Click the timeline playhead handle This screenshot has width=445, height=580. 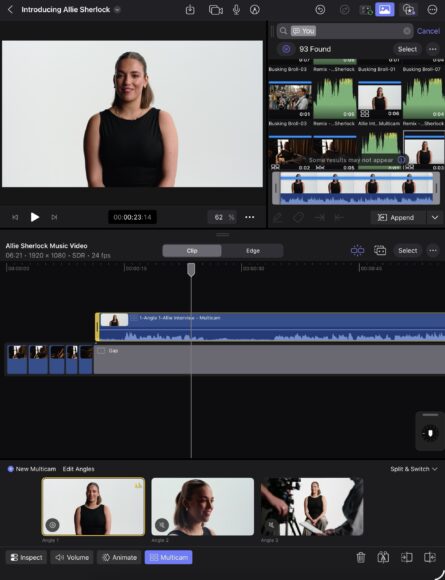pyautogui.click(x=191, y=270)
